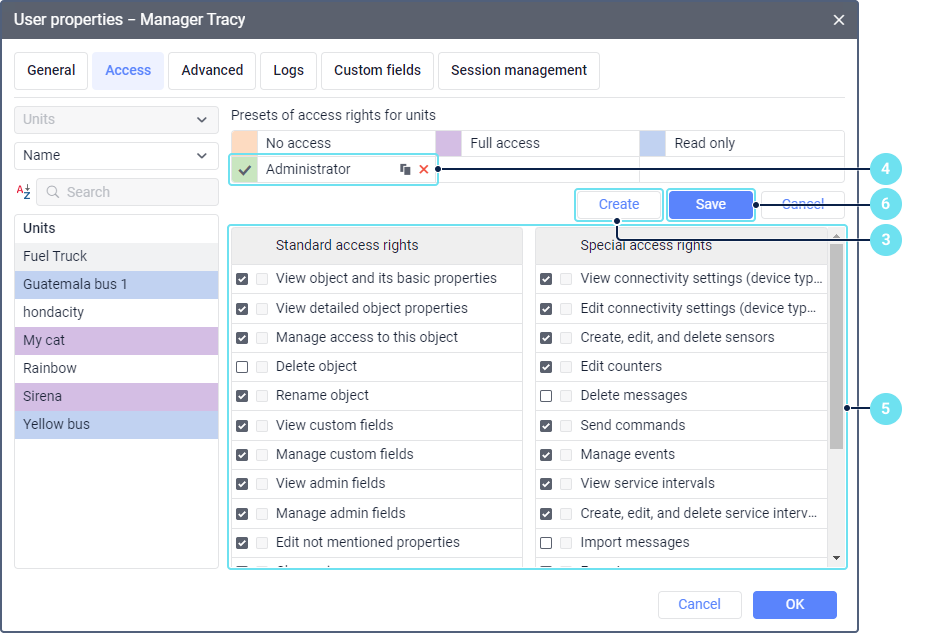Image resolution: width=941 pixels, height=633 pixels.
Task: Select the Full access purple preset swatch
Action: (x=449, y=143)
